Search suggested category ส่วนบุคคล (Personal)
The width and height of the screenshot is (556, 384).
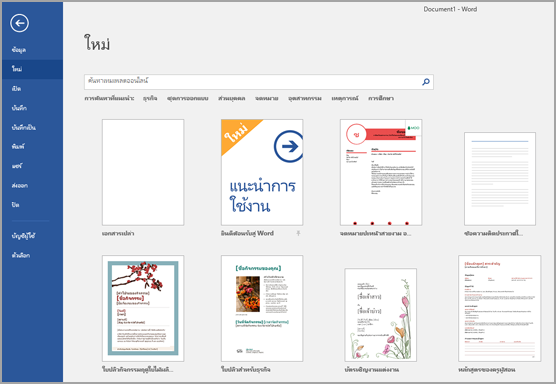tap(232, 99)
